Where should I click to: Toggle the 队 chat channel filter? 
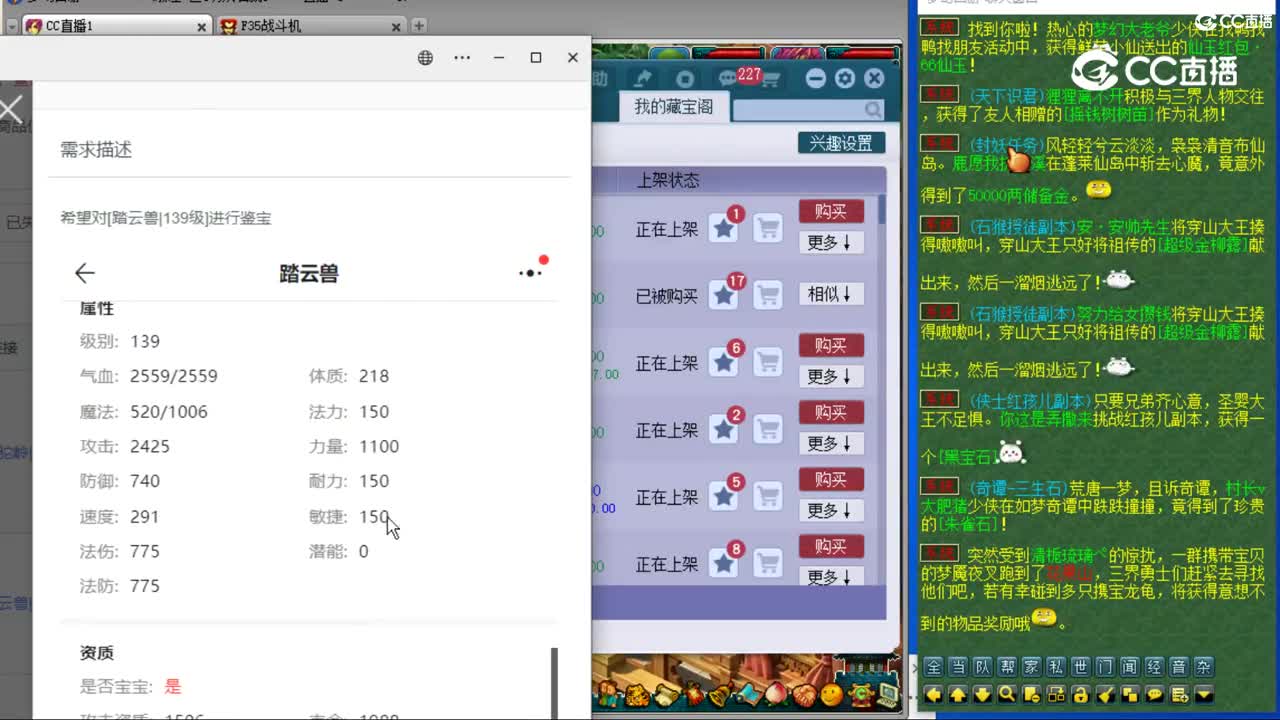point(983,667)
